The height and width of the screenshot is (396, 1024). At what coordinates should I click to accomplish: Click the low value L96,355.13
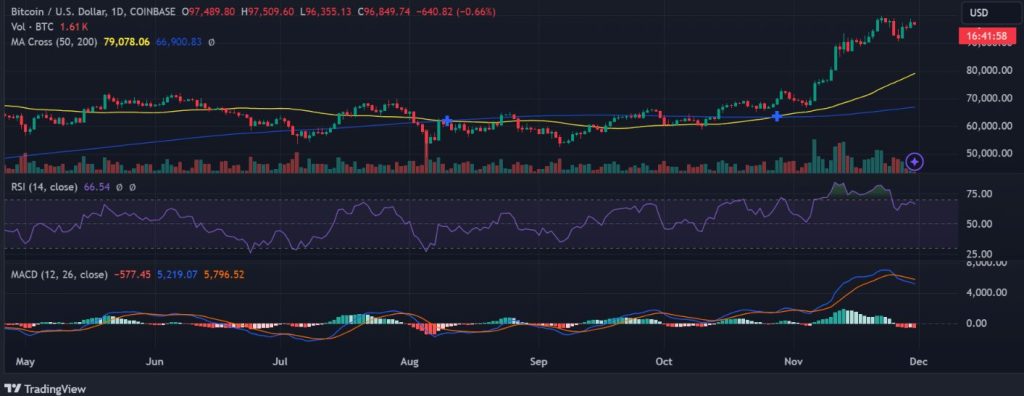pyautogui.click(x=325, y=12)
